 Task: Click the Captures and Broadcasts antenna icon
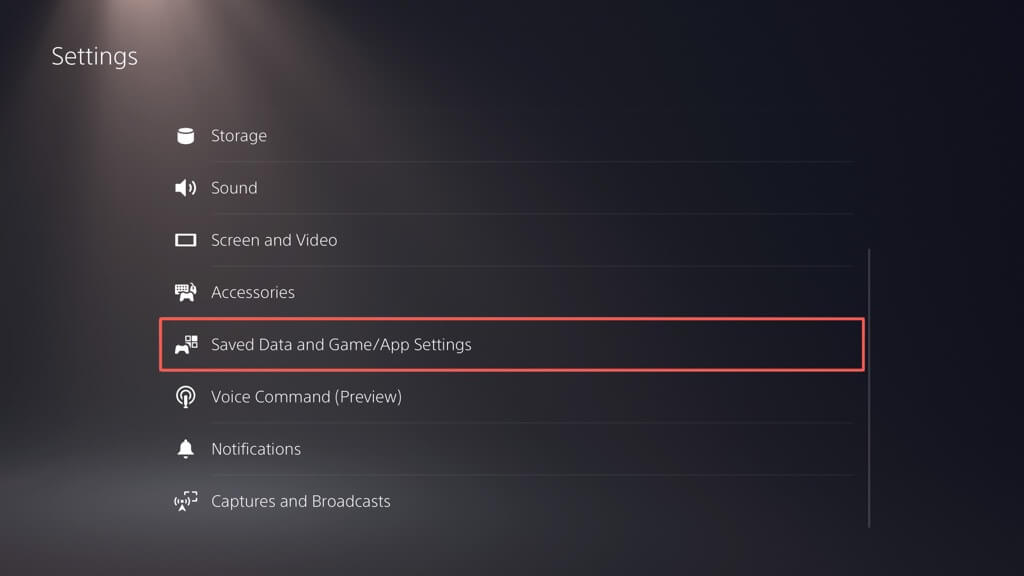pos(185,501)
